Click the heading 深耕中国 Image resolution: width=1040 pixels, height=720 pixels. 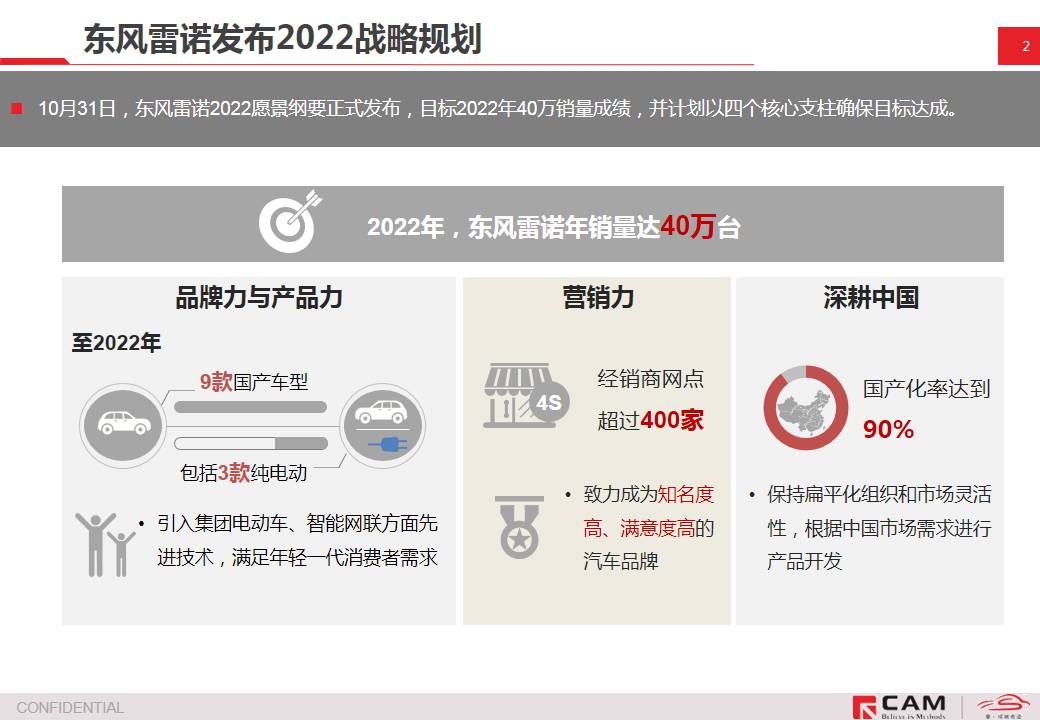click(871, 297)
